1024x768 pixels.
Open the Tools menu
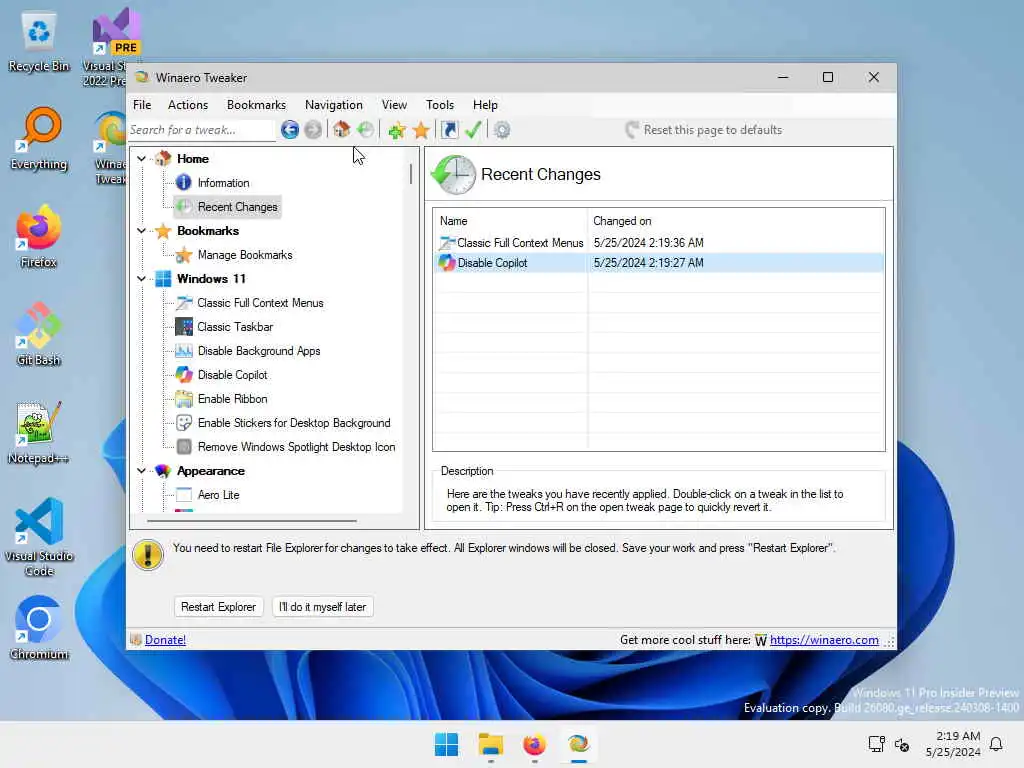coord(440,104)
